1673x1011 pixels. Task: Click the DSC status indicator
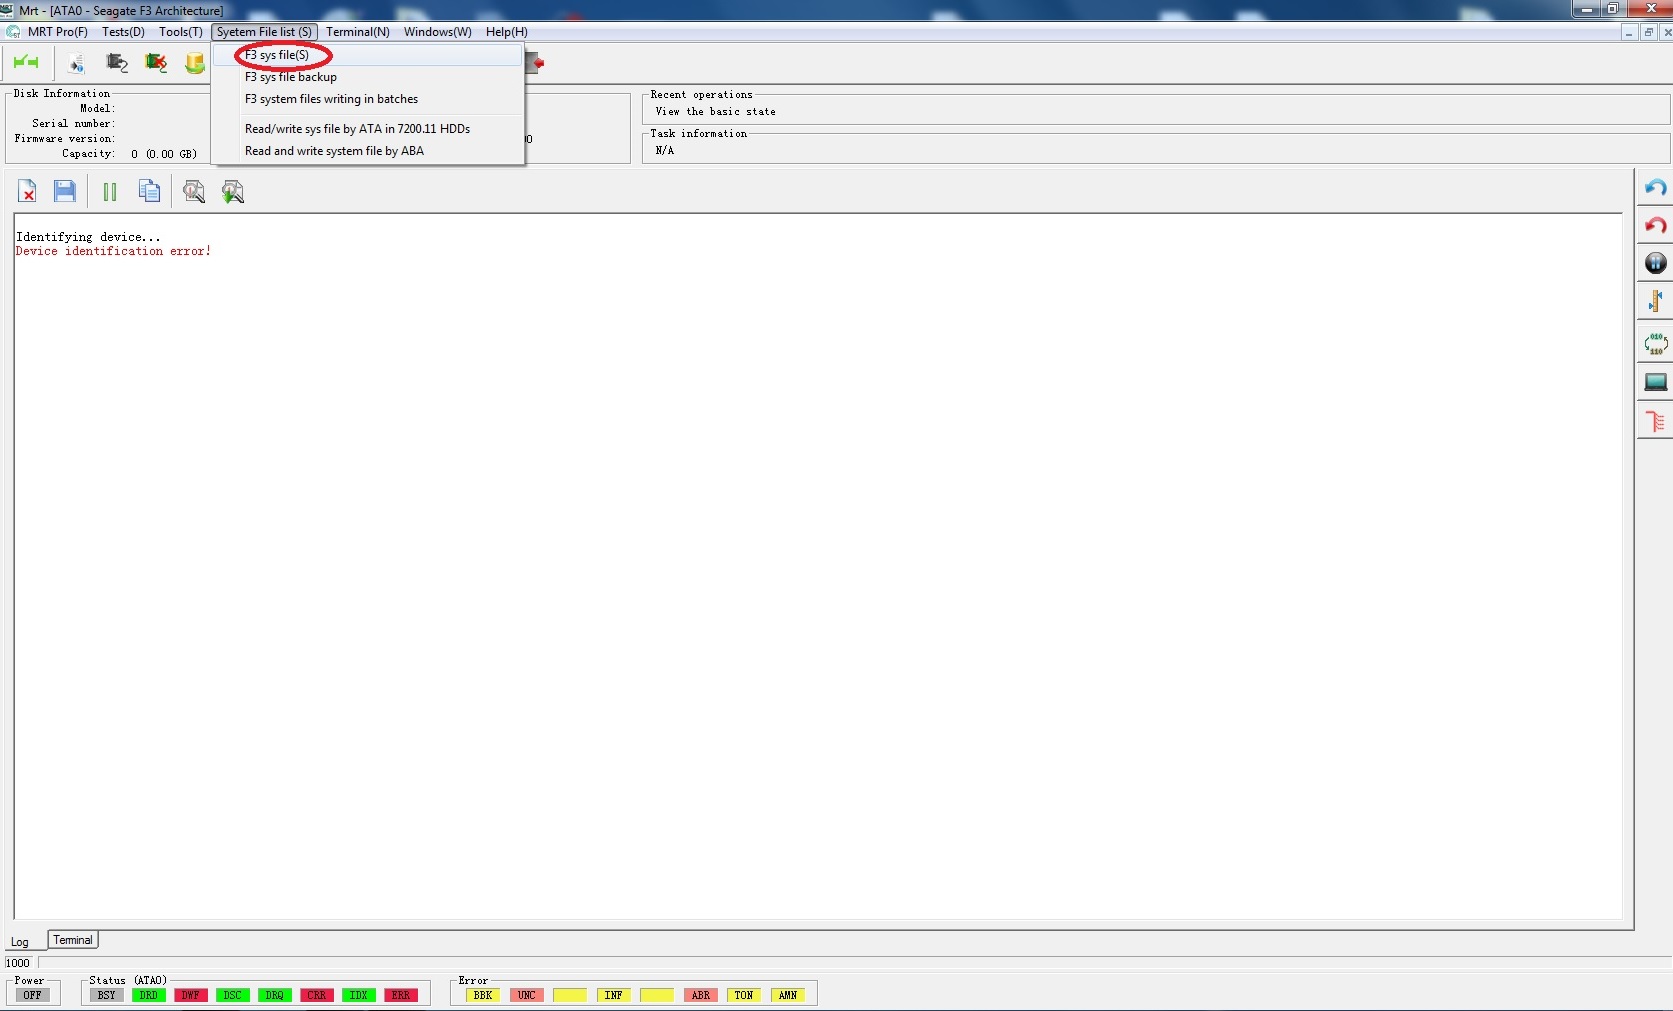(233, 995)
